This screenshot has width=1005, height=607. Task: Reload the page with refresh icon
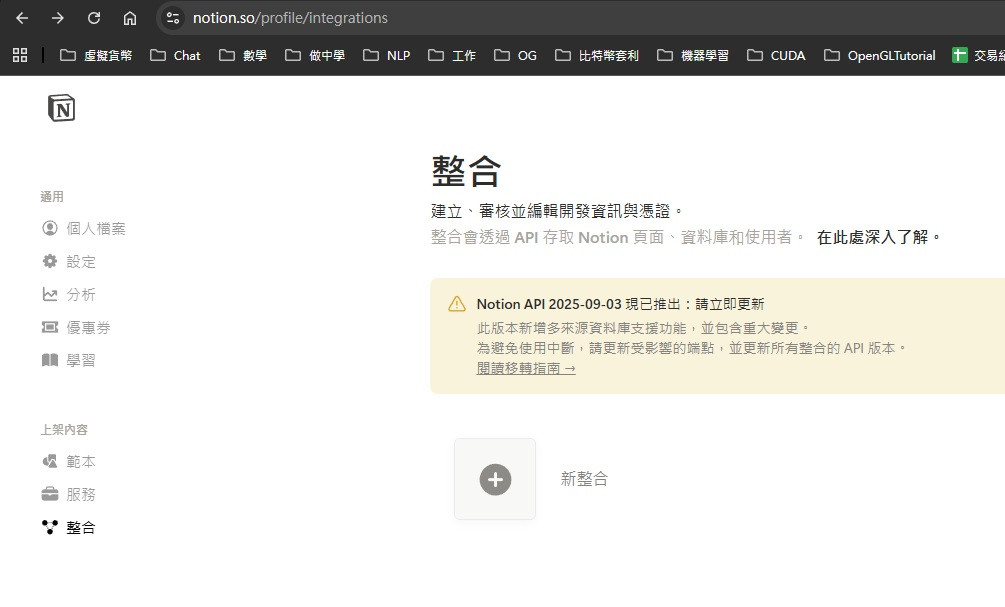coord(94,18)
